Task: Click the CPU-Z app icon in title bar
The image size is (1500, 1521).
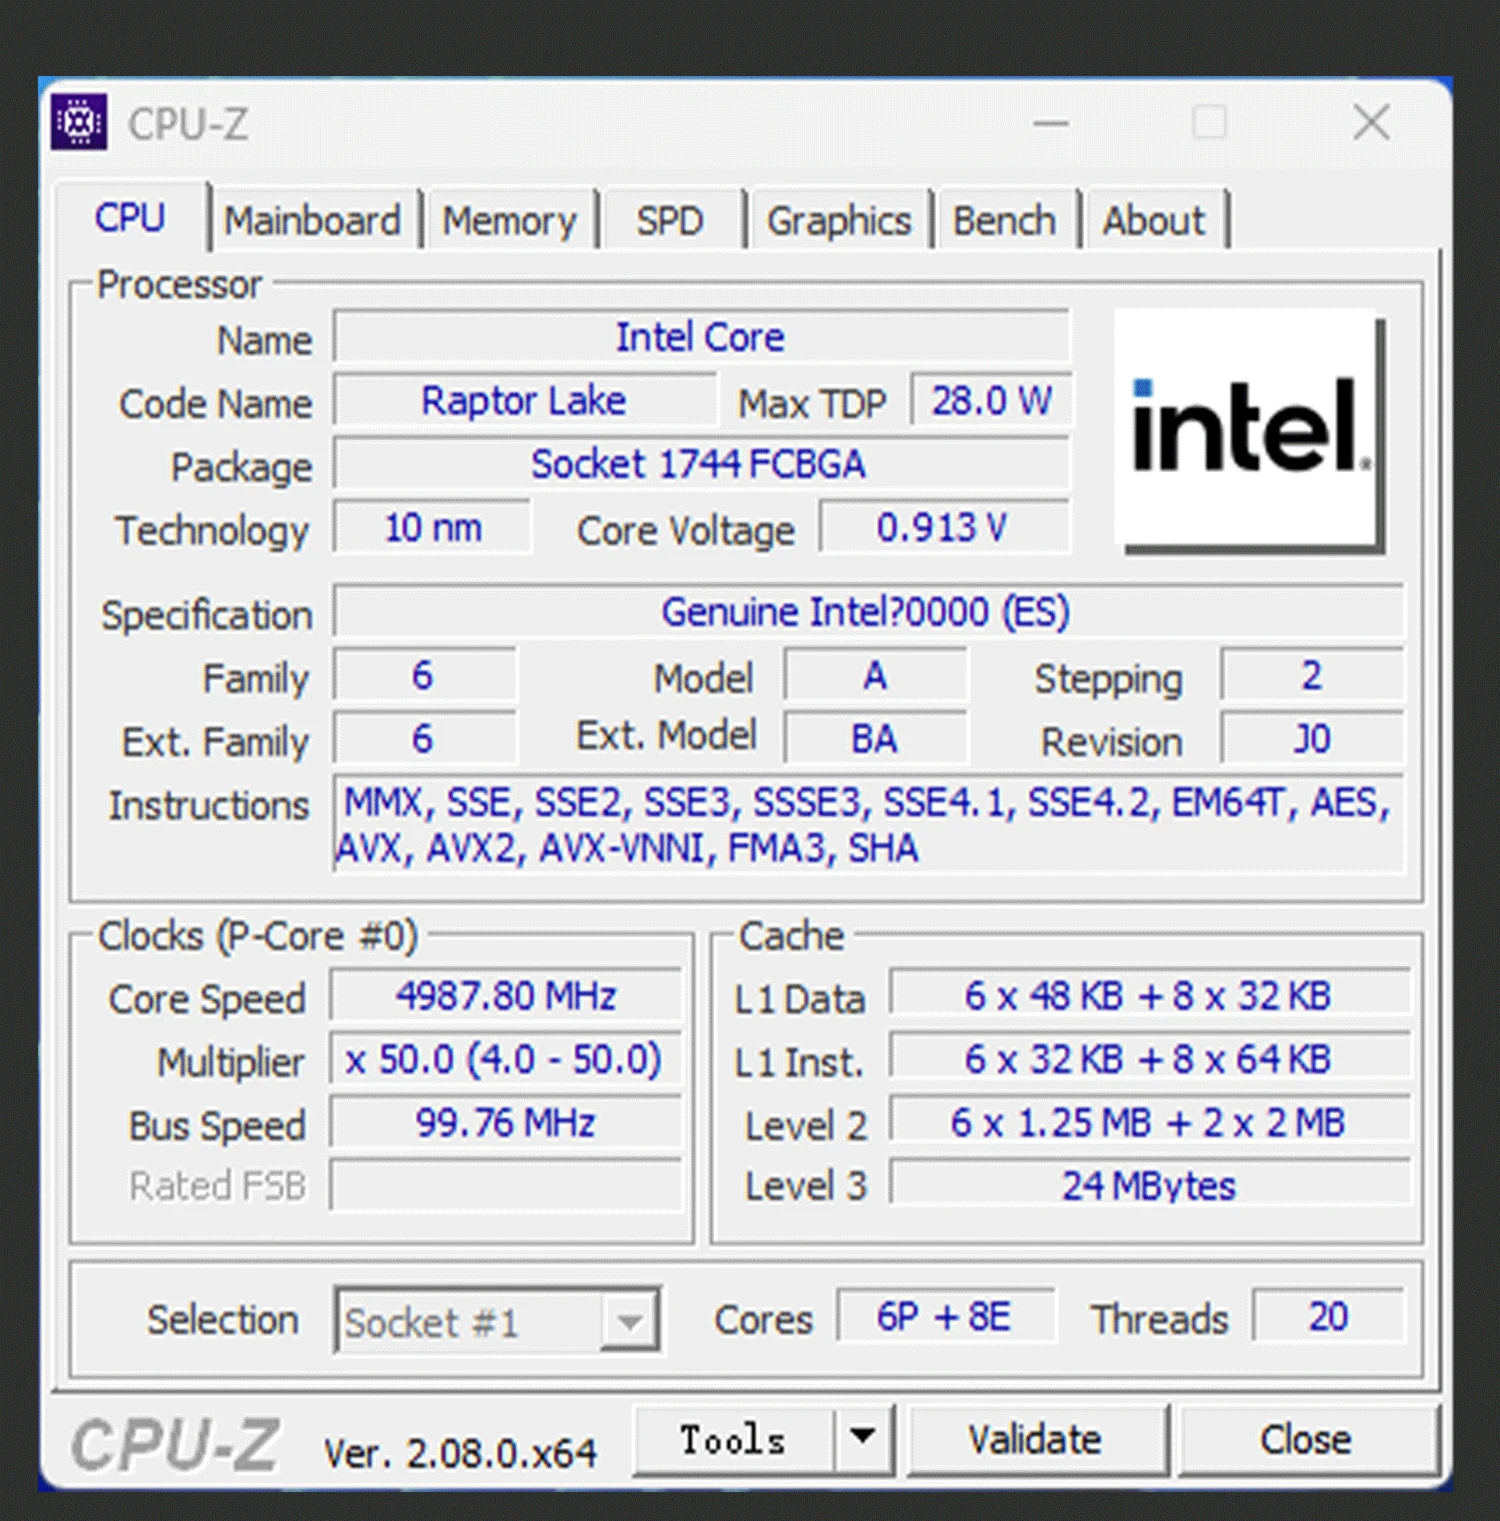Action: (x=79, y=122)
